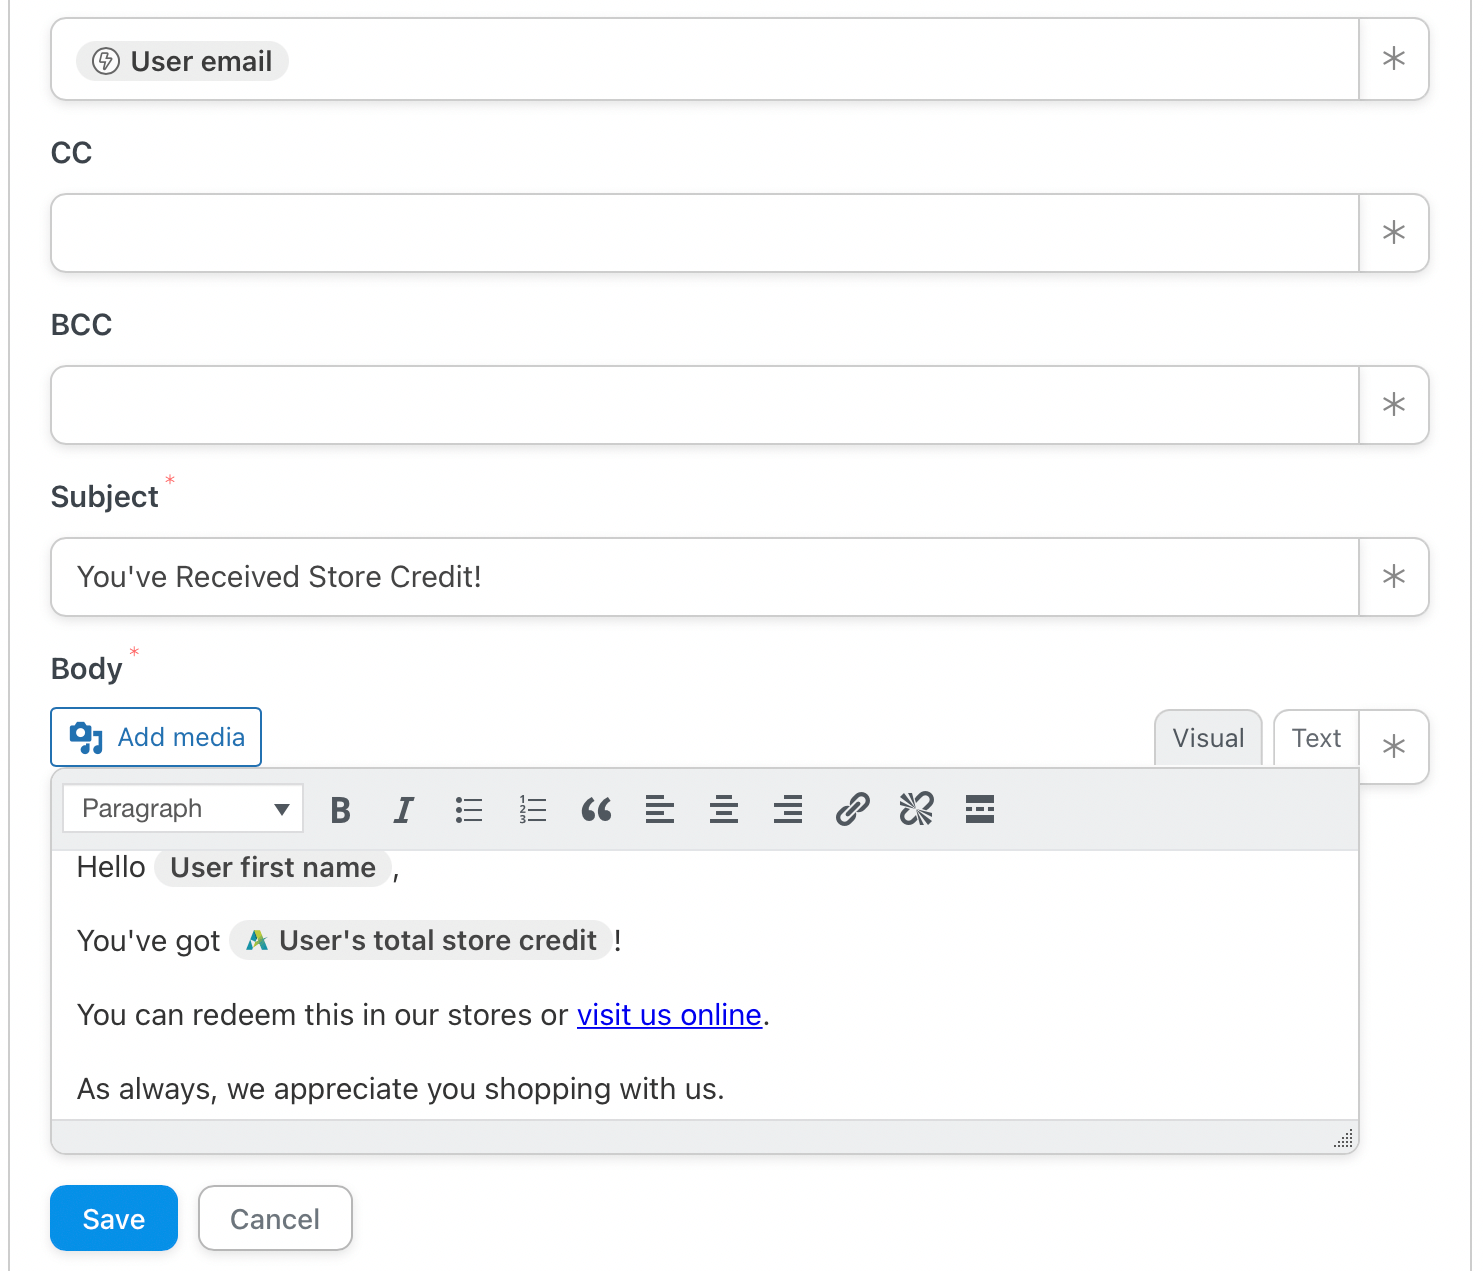This screenshot has width=1483, height=1271.
Task: Align text to the right
Action: point(788,809)
